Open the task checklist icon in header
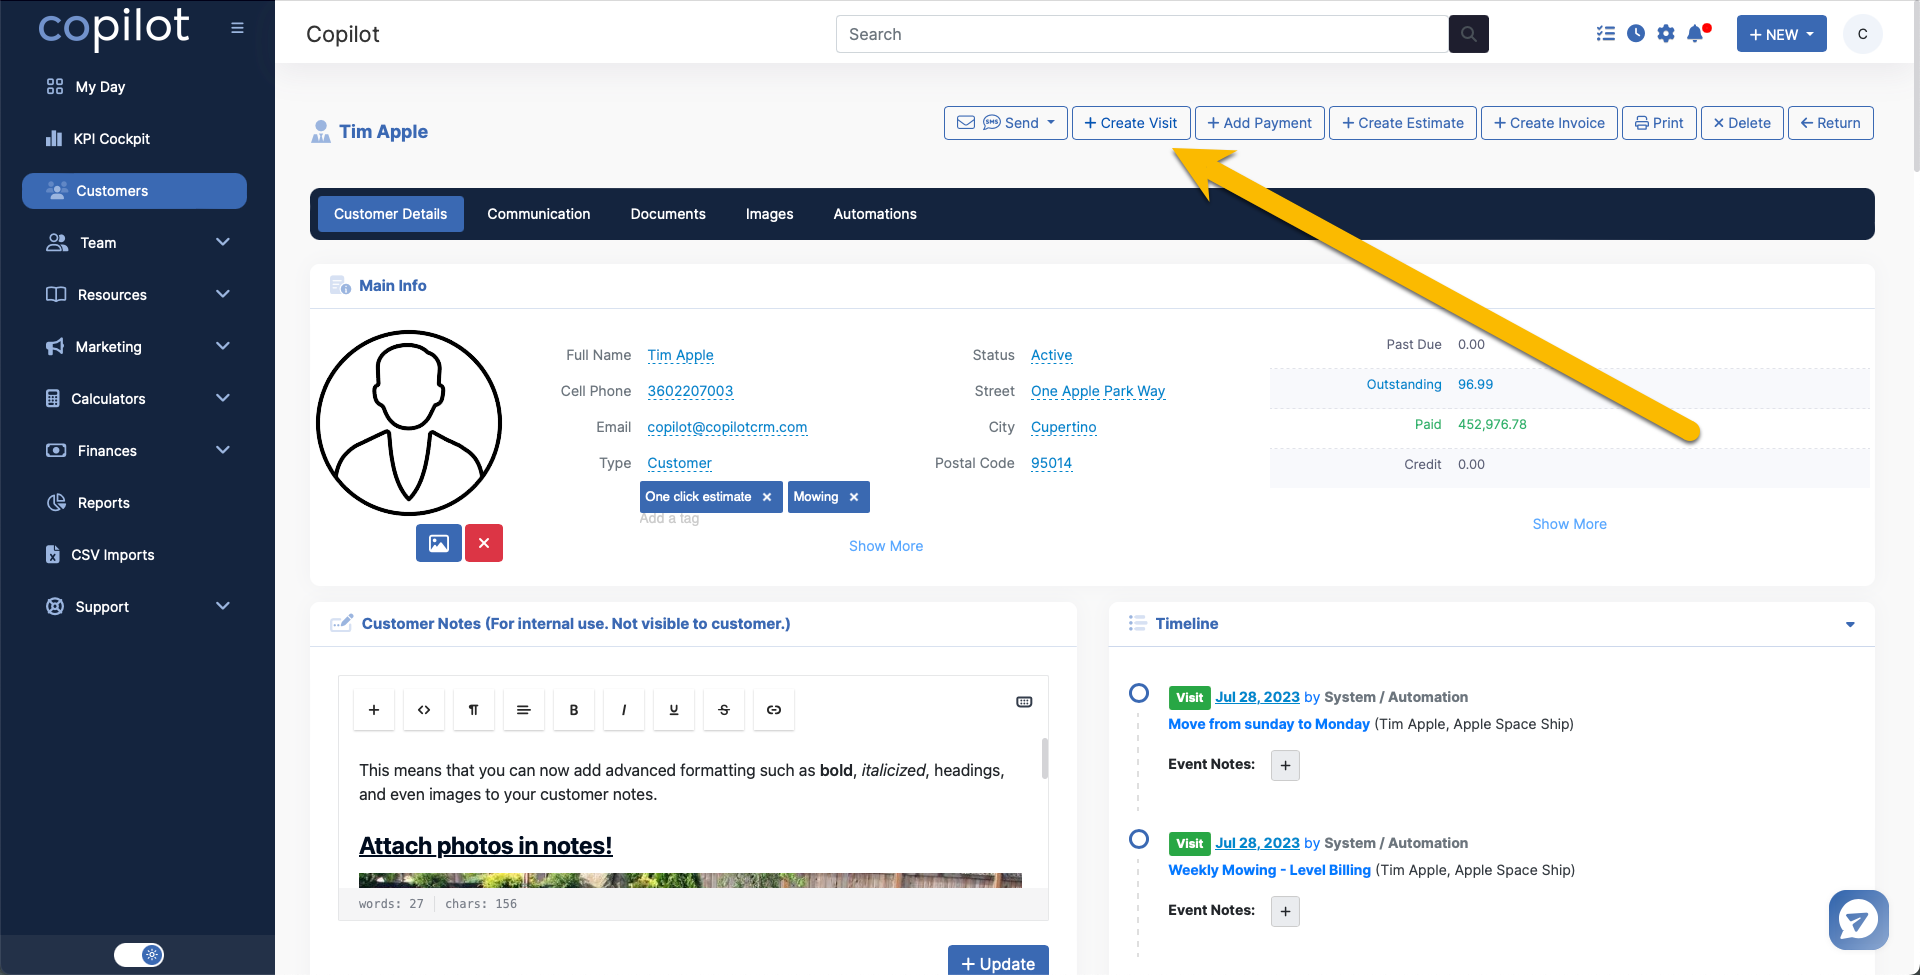This screenshot has height=975, width=1920. click(x=1606, y=34)
